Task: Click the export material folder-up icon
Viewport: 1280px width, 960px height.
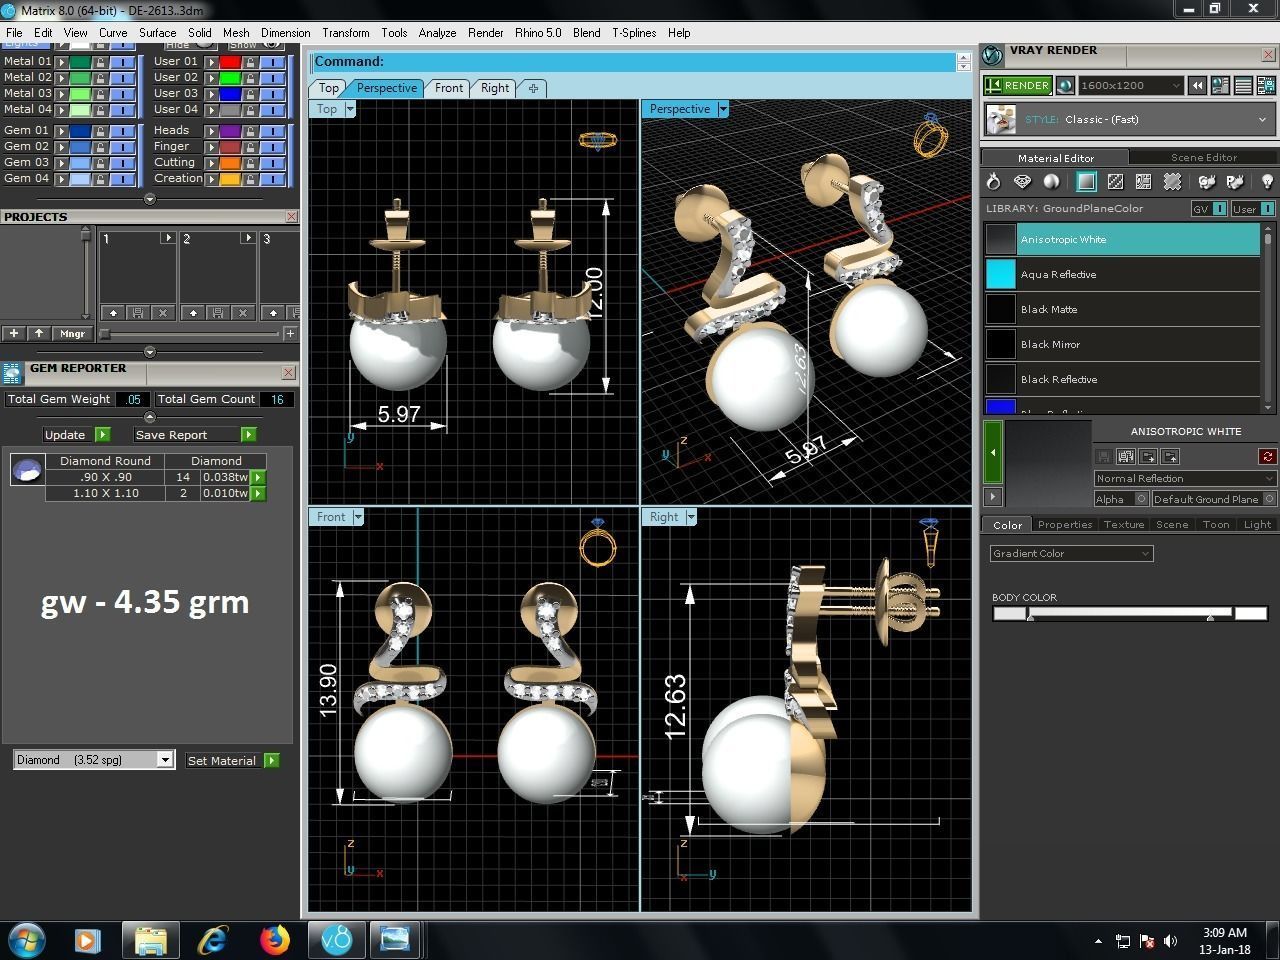Action: [1171, 456]
